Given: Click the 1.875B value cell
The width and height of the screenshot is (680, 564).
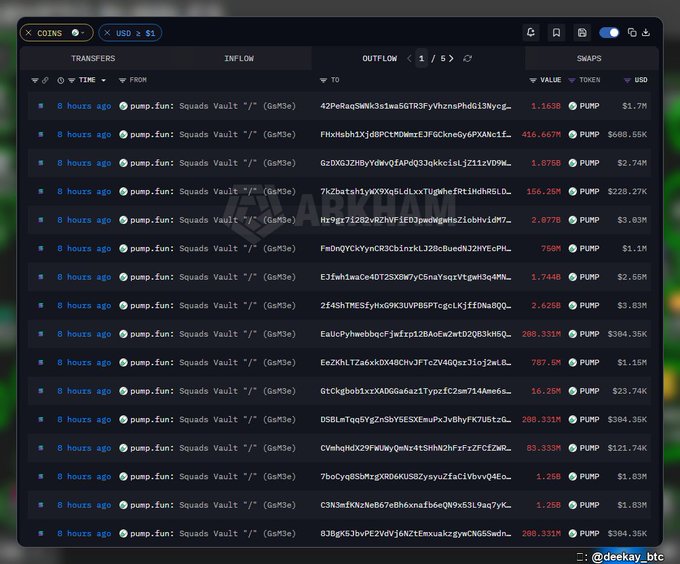Looking at the screenshot, I should point(546,163).
